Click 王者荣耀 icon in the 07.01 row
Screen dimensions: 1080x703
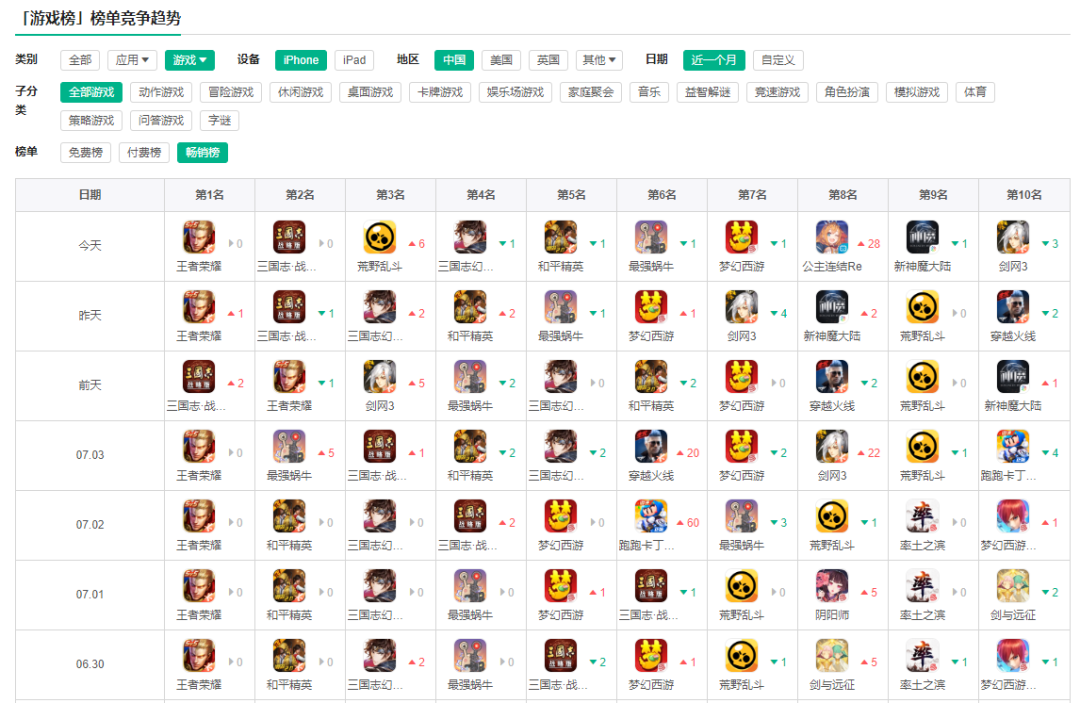(198, 586)
